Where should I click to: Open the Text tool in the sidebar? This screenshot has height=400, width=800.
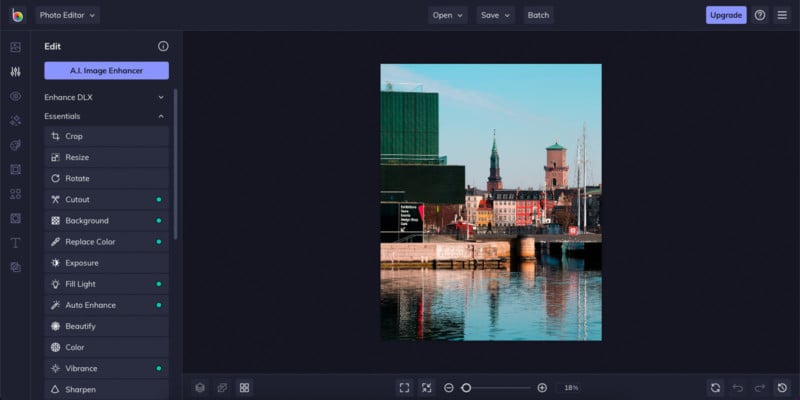click(x=15, y=243)
